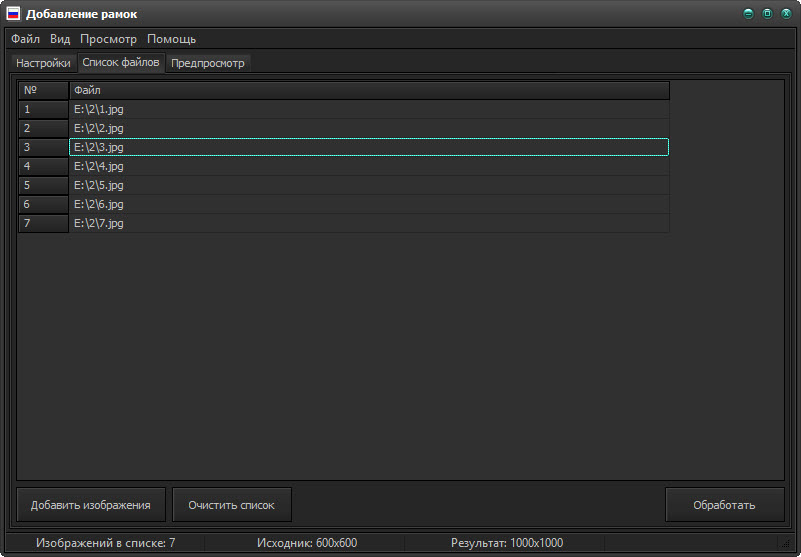The image size is (801, 557).
Task: Click row number 7 cell
Action: point(43,223)
